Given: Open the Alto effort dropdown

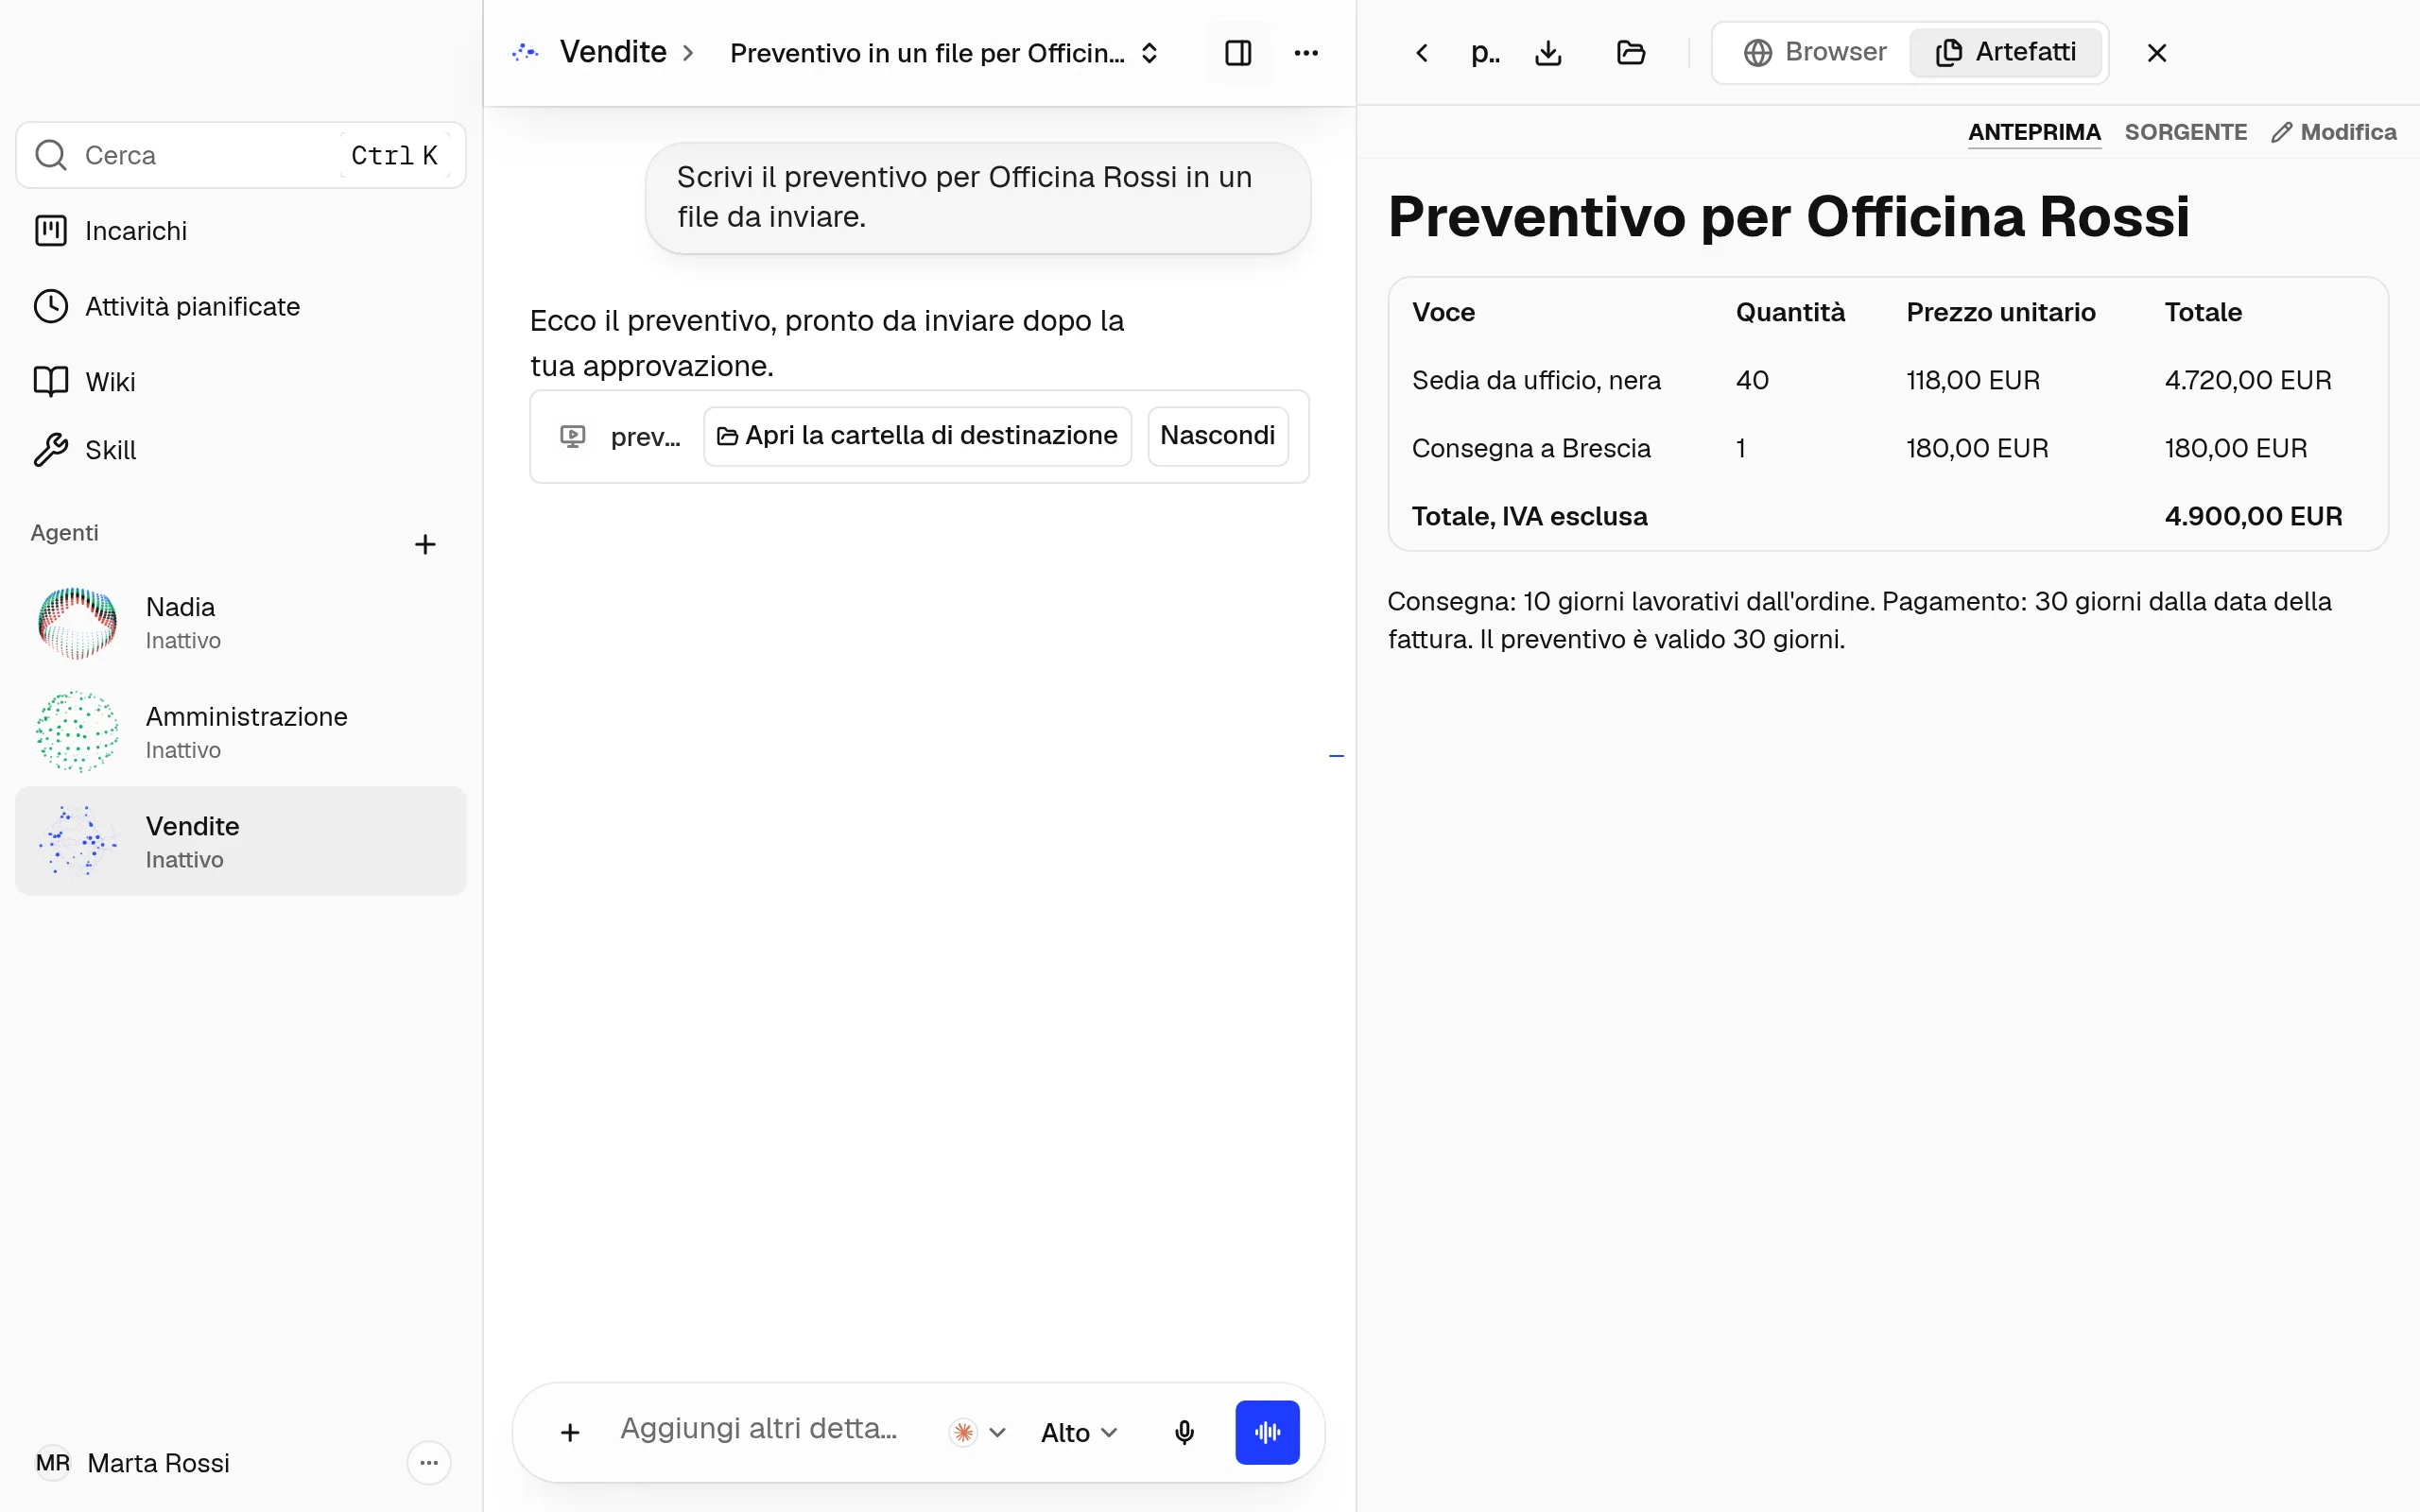Looking at the screenshot, I should (1078, 1432).
